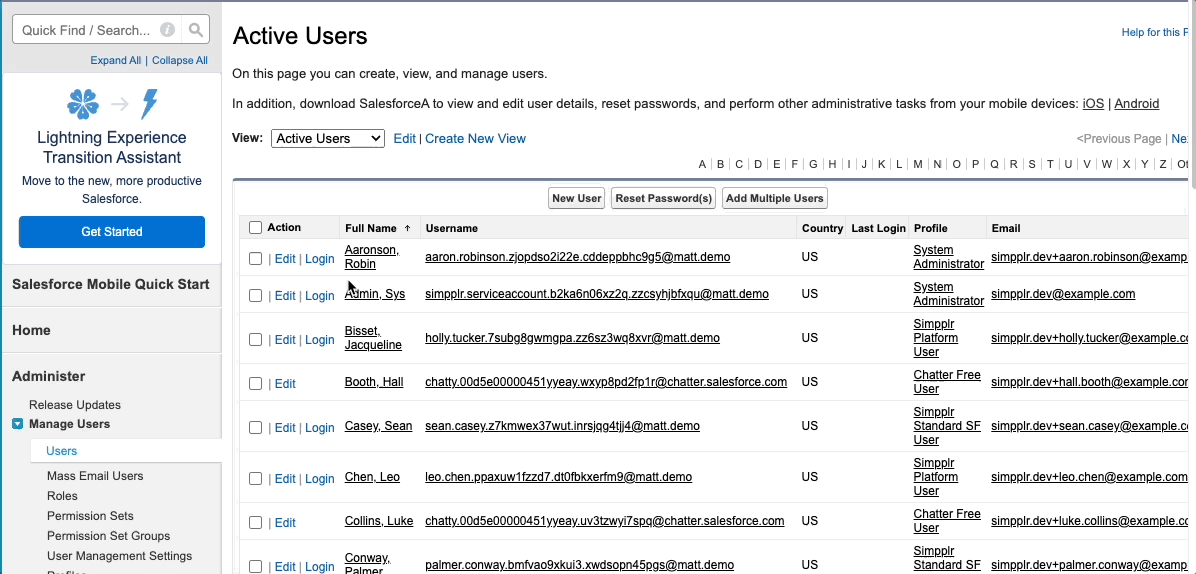Viewport: 1196px width, 574px height.
Task: Open the Android download link
Action: coord(1137,104)
